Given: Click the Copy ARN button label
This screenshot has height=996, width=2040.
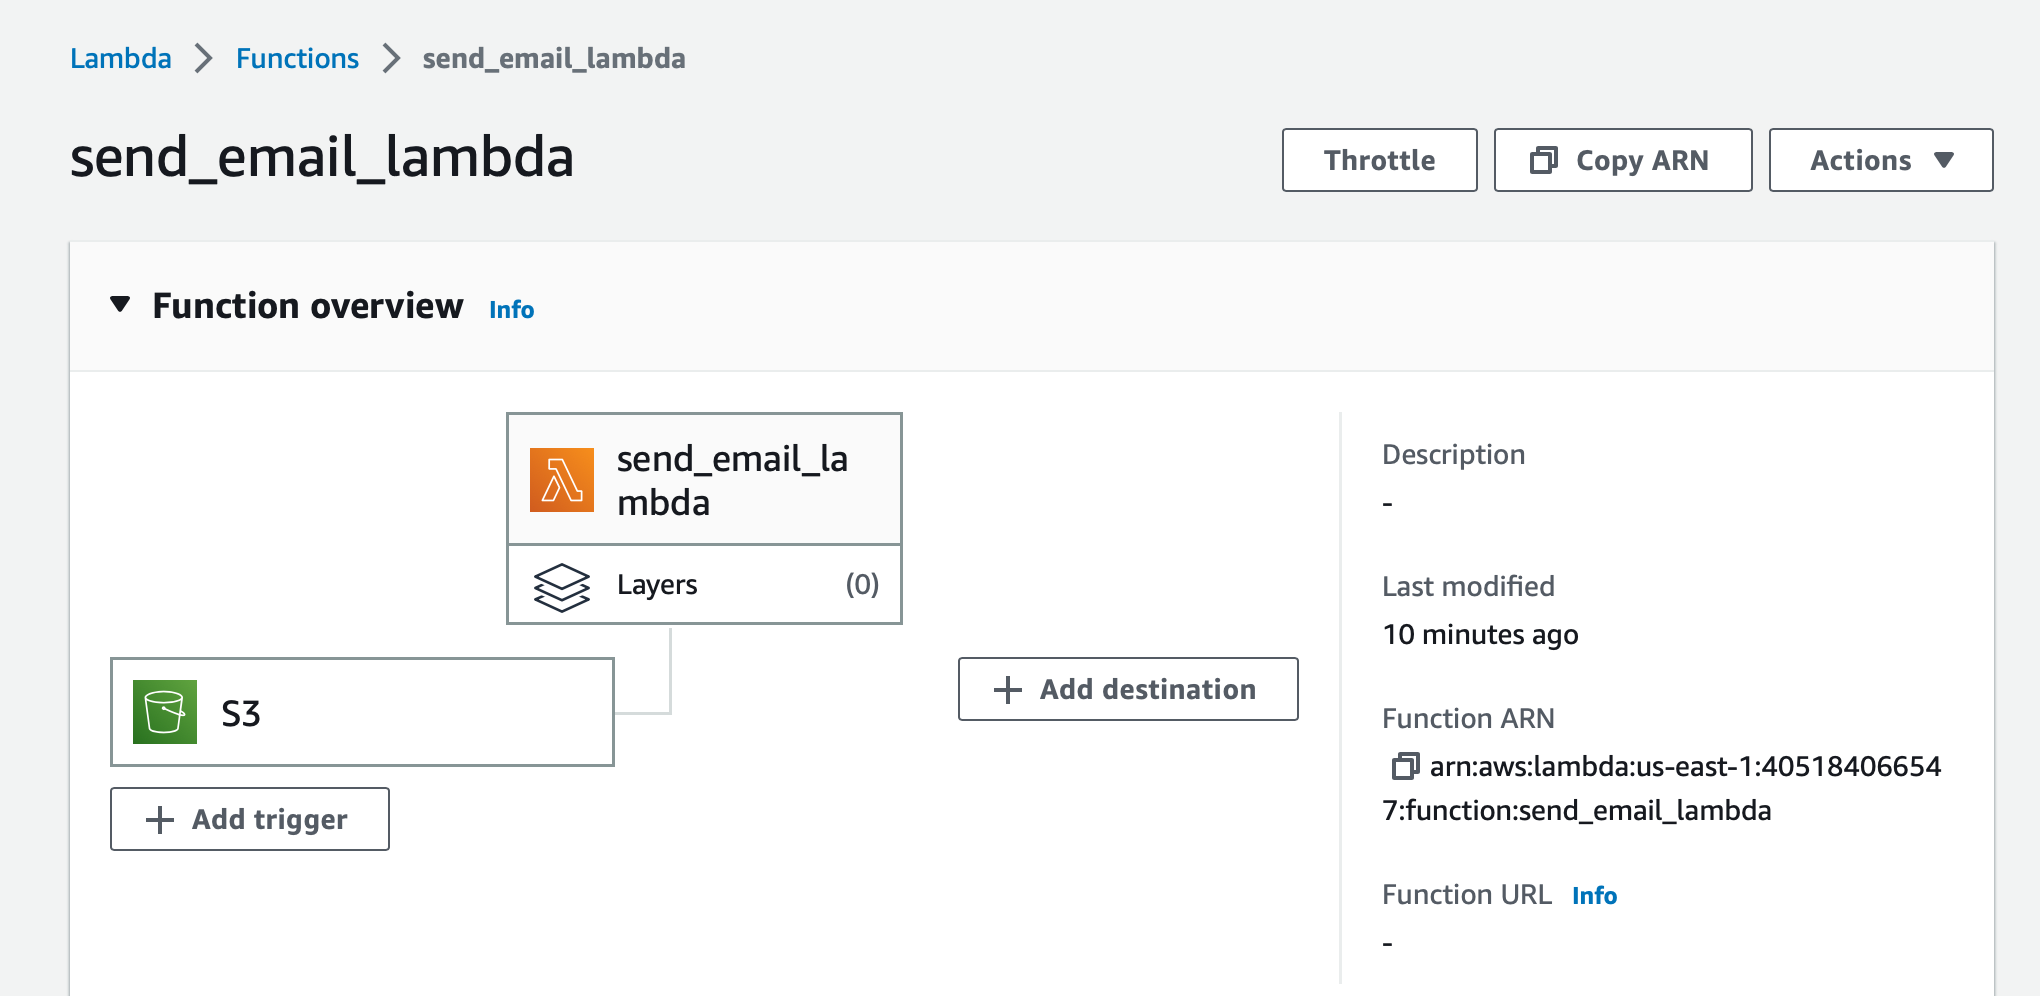Looking at the screenshot, I should coord(1642,160).
